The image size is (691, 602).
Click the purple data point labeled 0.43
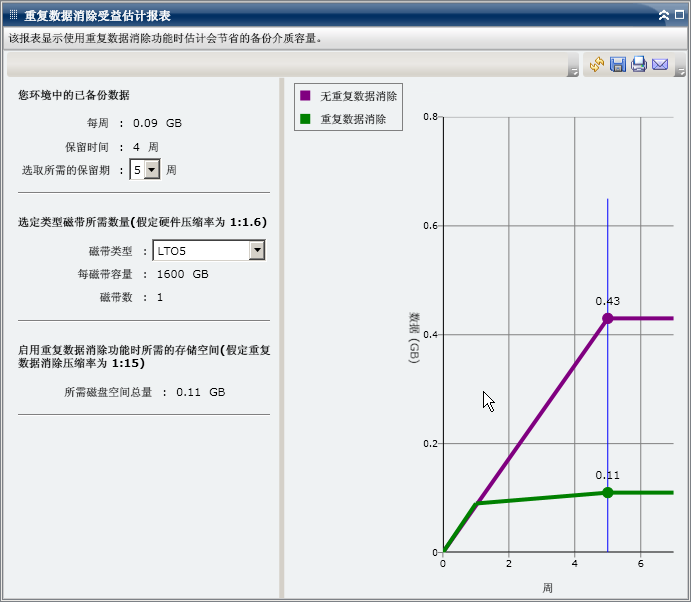(608, 318)
